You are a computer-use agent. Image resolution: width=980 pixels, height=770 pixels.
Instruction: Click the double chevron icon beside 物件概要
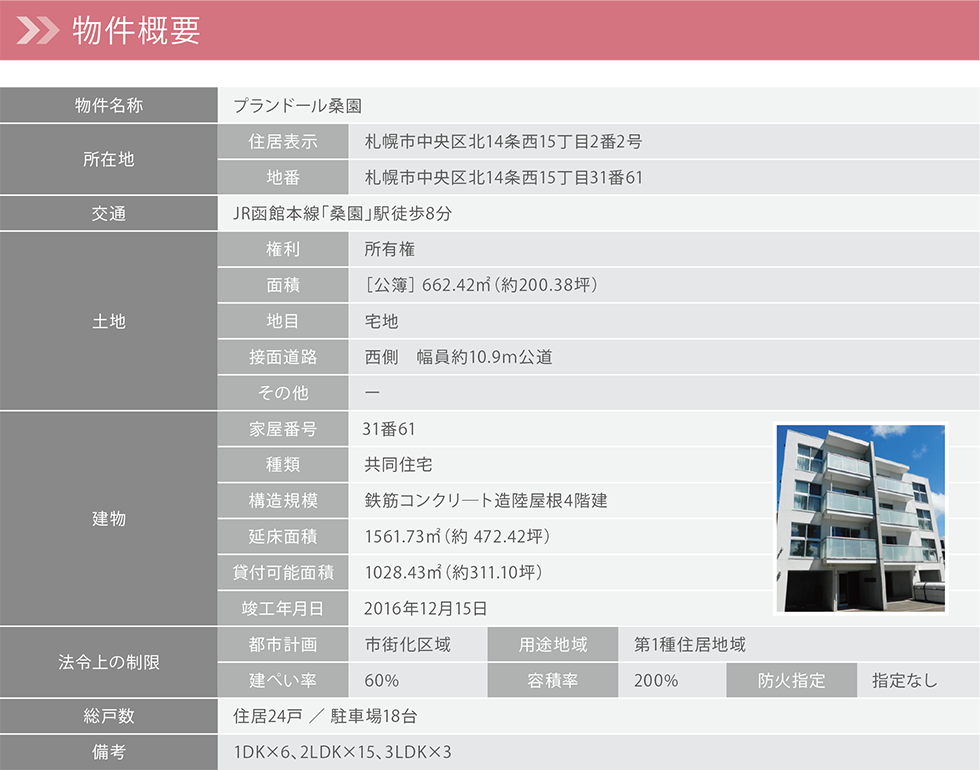pos(38,31)
